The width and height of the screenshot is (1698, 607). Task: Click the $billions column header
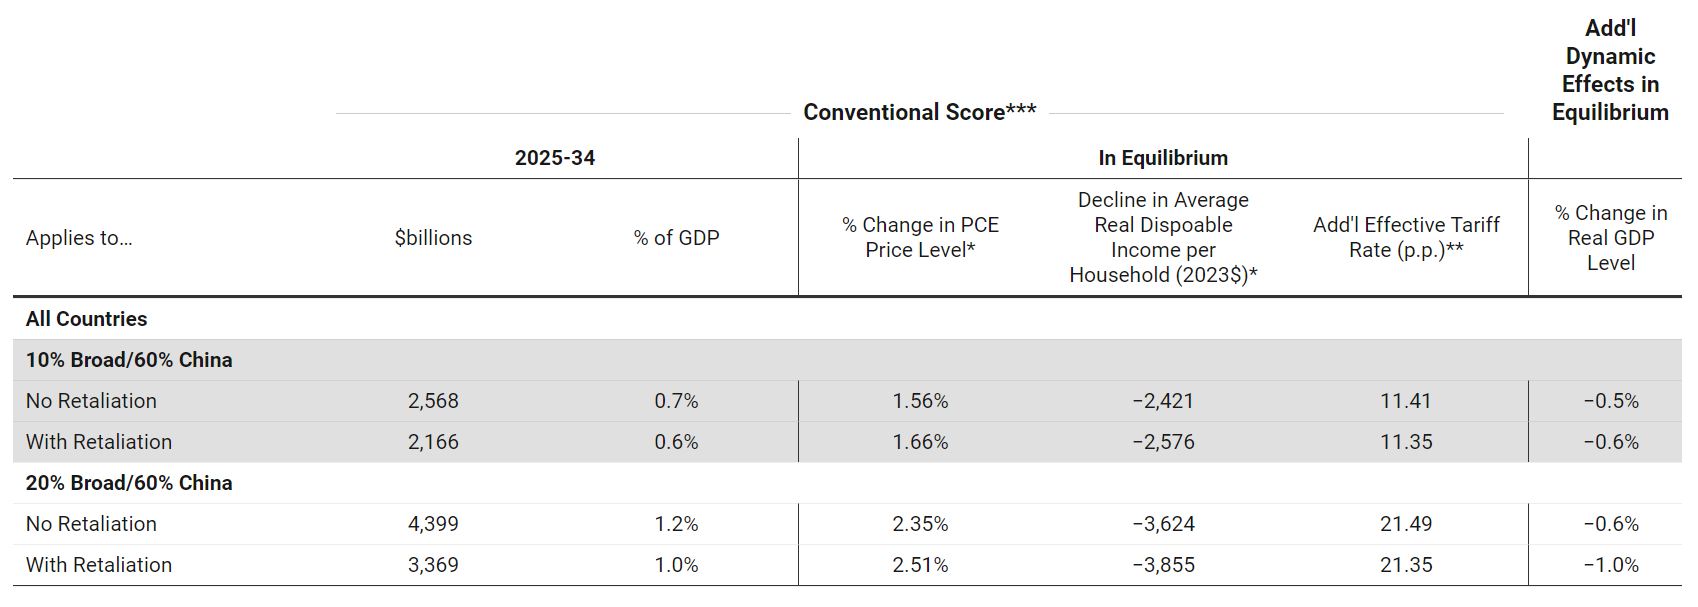click(433, 238)
